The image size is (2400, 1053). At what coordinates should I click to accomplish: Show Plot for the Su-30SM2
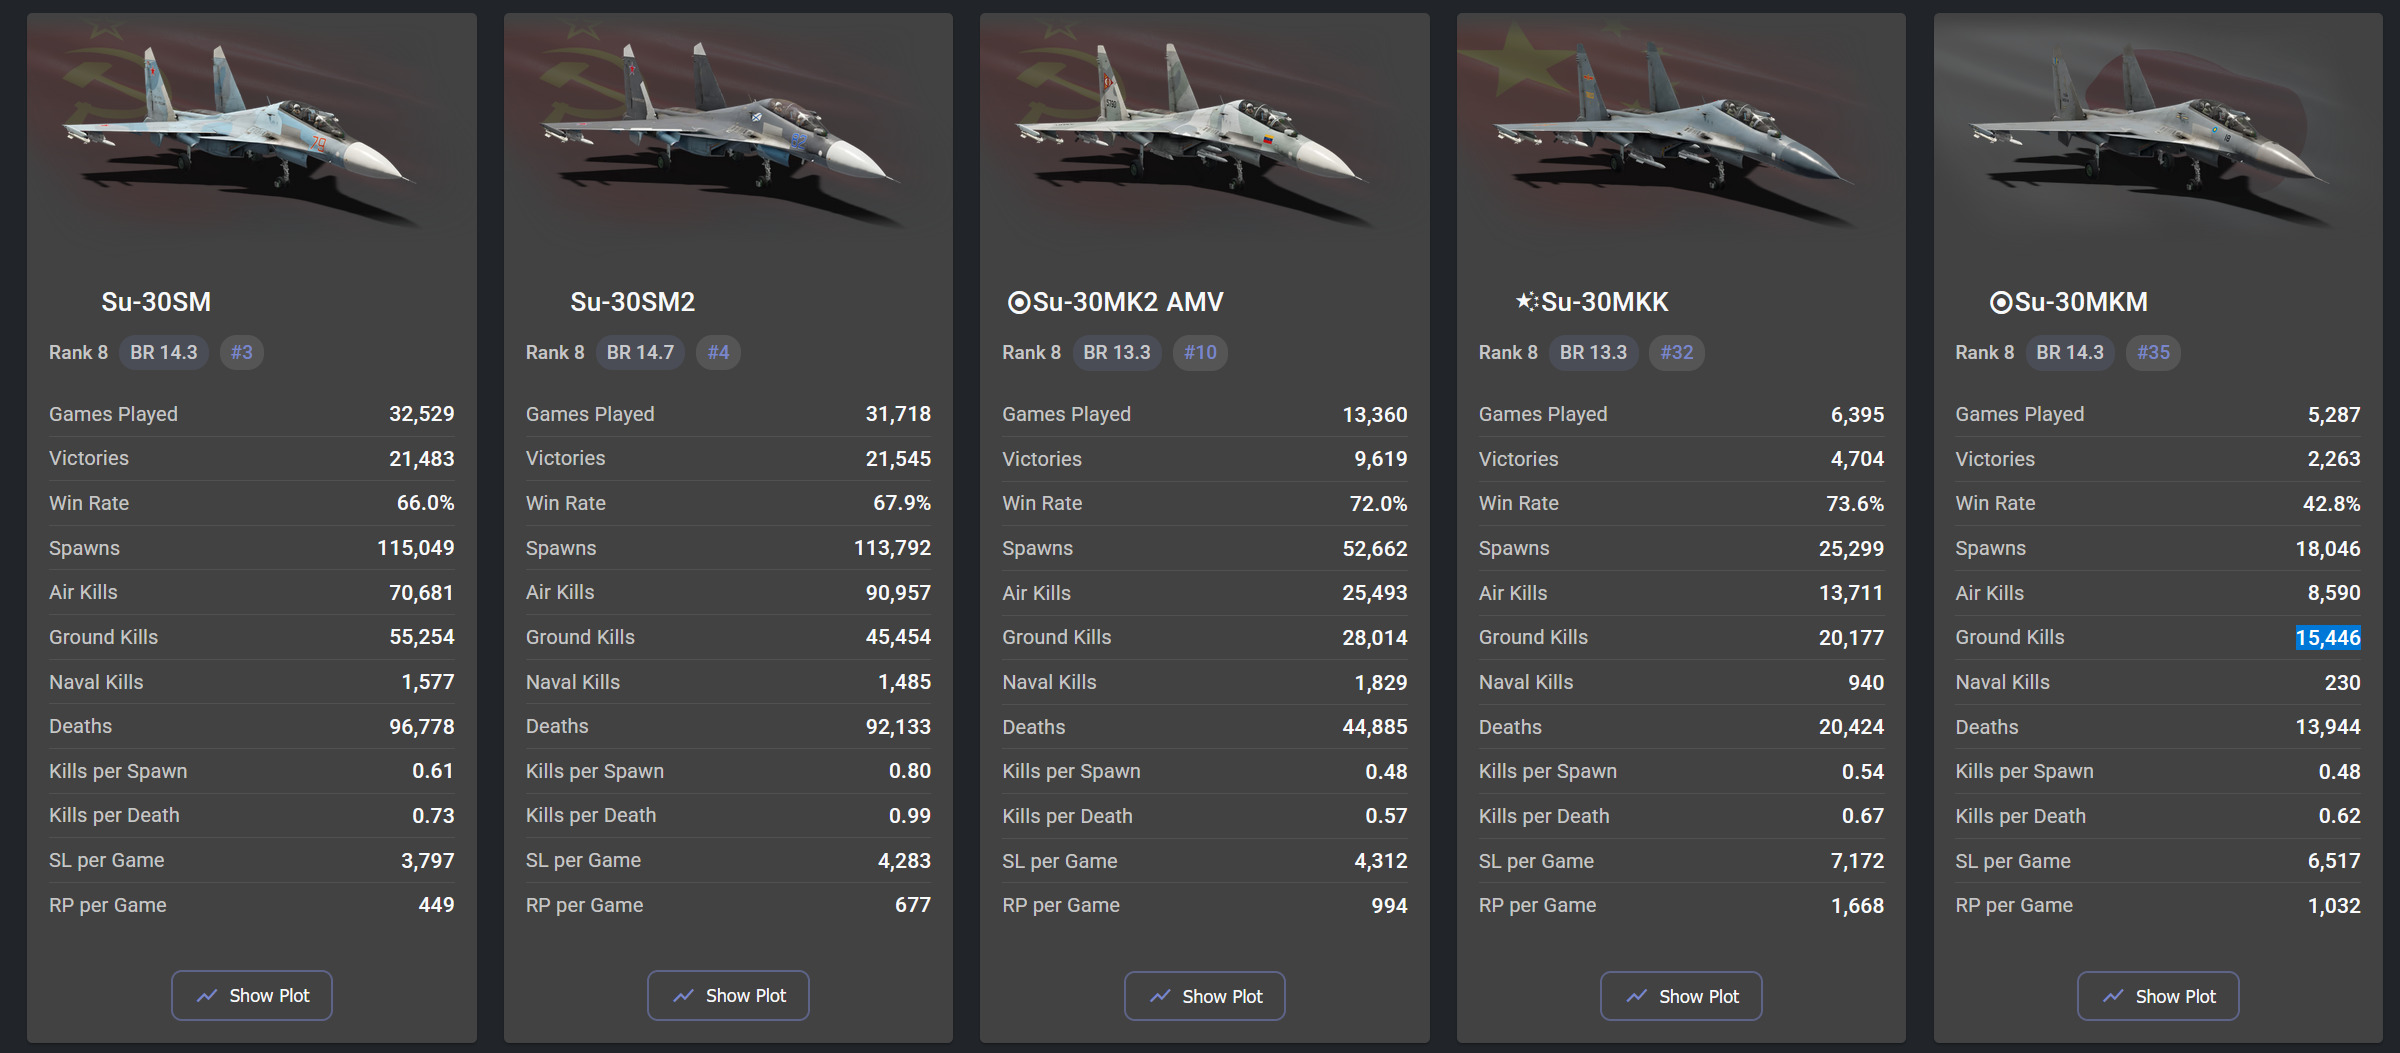tap(728, 995)
